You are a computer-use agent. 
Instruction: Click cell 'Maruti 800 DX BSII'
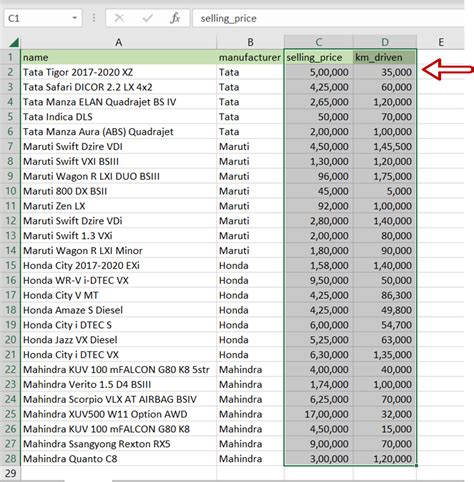point(119,191)
